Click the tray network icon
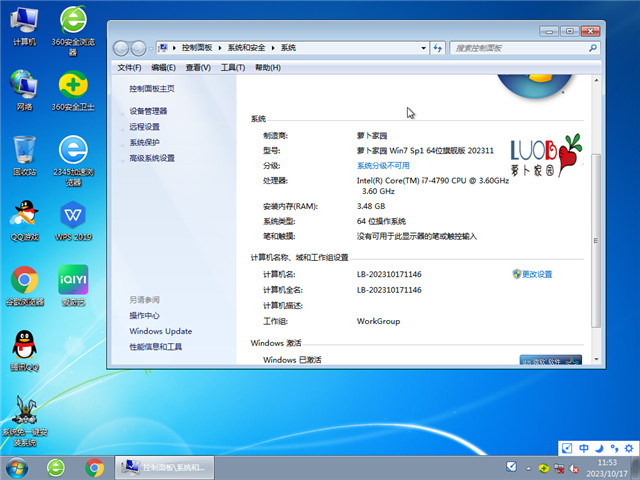This screenshot has height=480, width=640. tap(558, 468)
